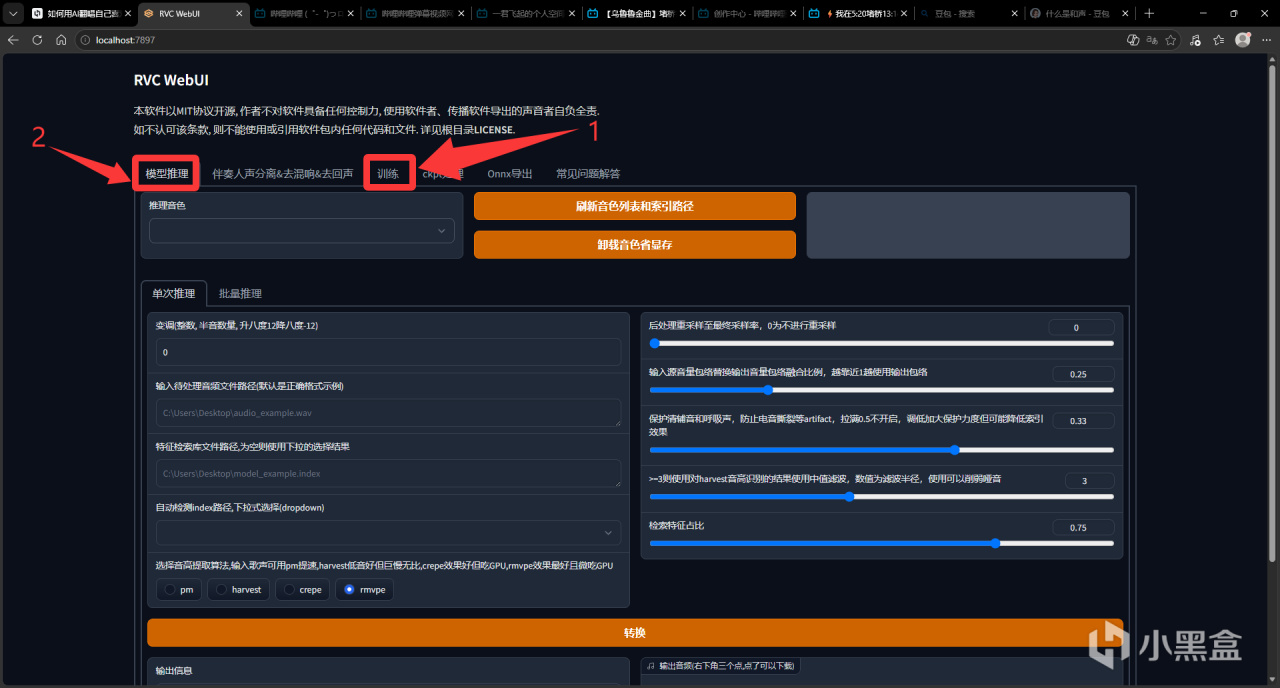Open a new browser tab with plus
The height and width of the screenshot is (688, 1280).
1149,13
